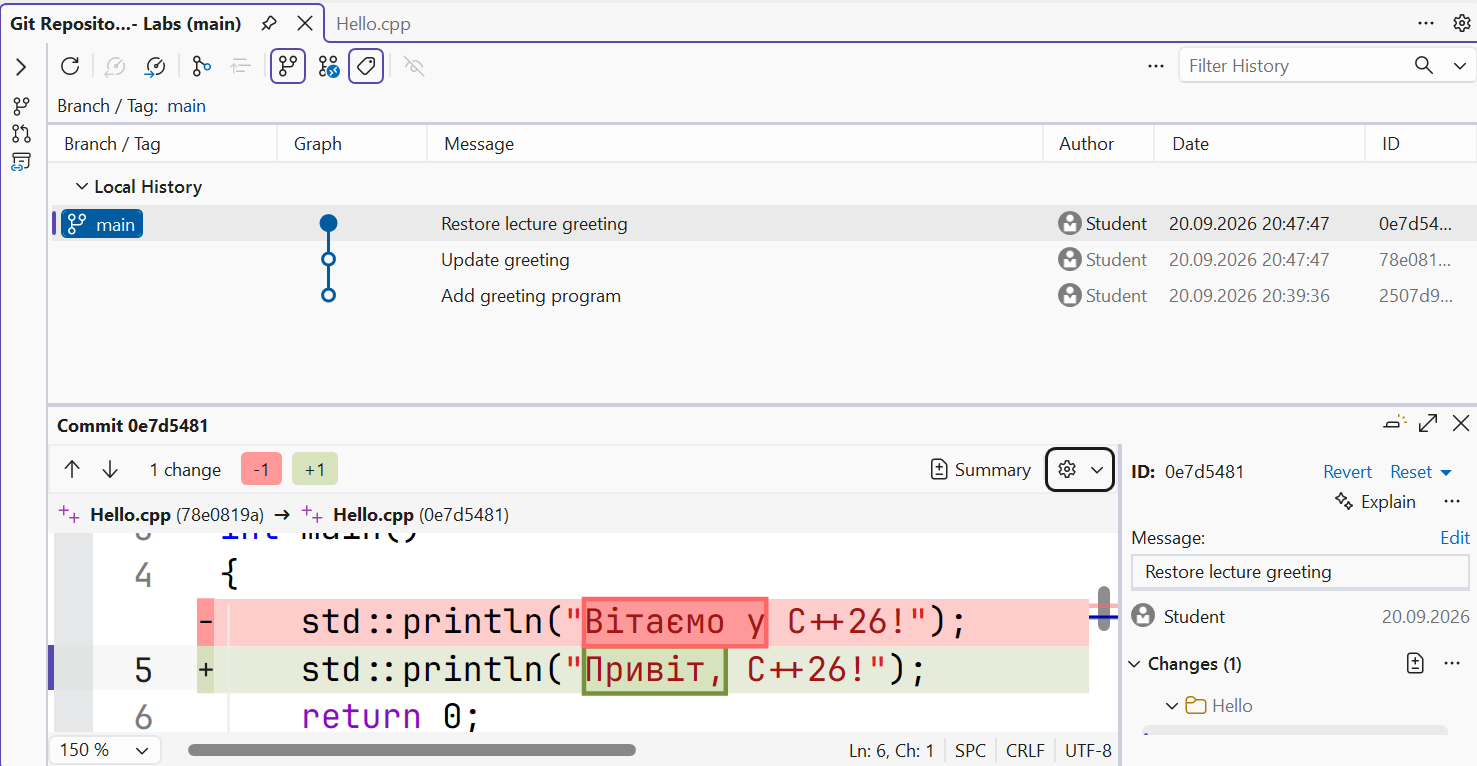Open the 150 % zoom dropdown
Image resolution: width=1477 pixels, height=766 pixels.
[104, 750]
